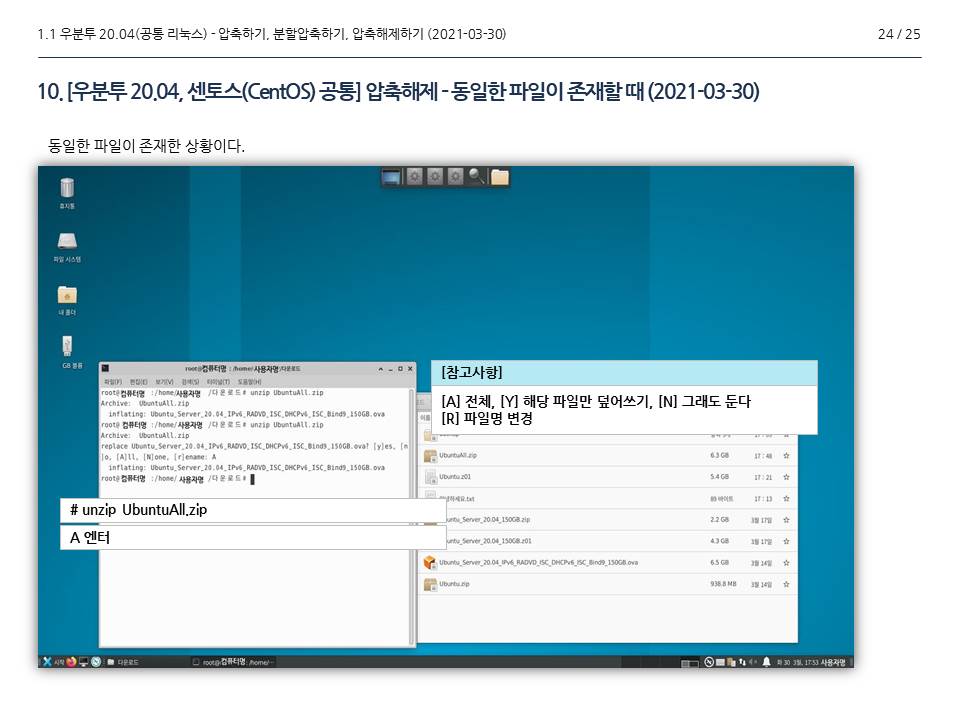Switch to the Downloads folder taskbar button

pyautogui.click(x=123, y=662)
